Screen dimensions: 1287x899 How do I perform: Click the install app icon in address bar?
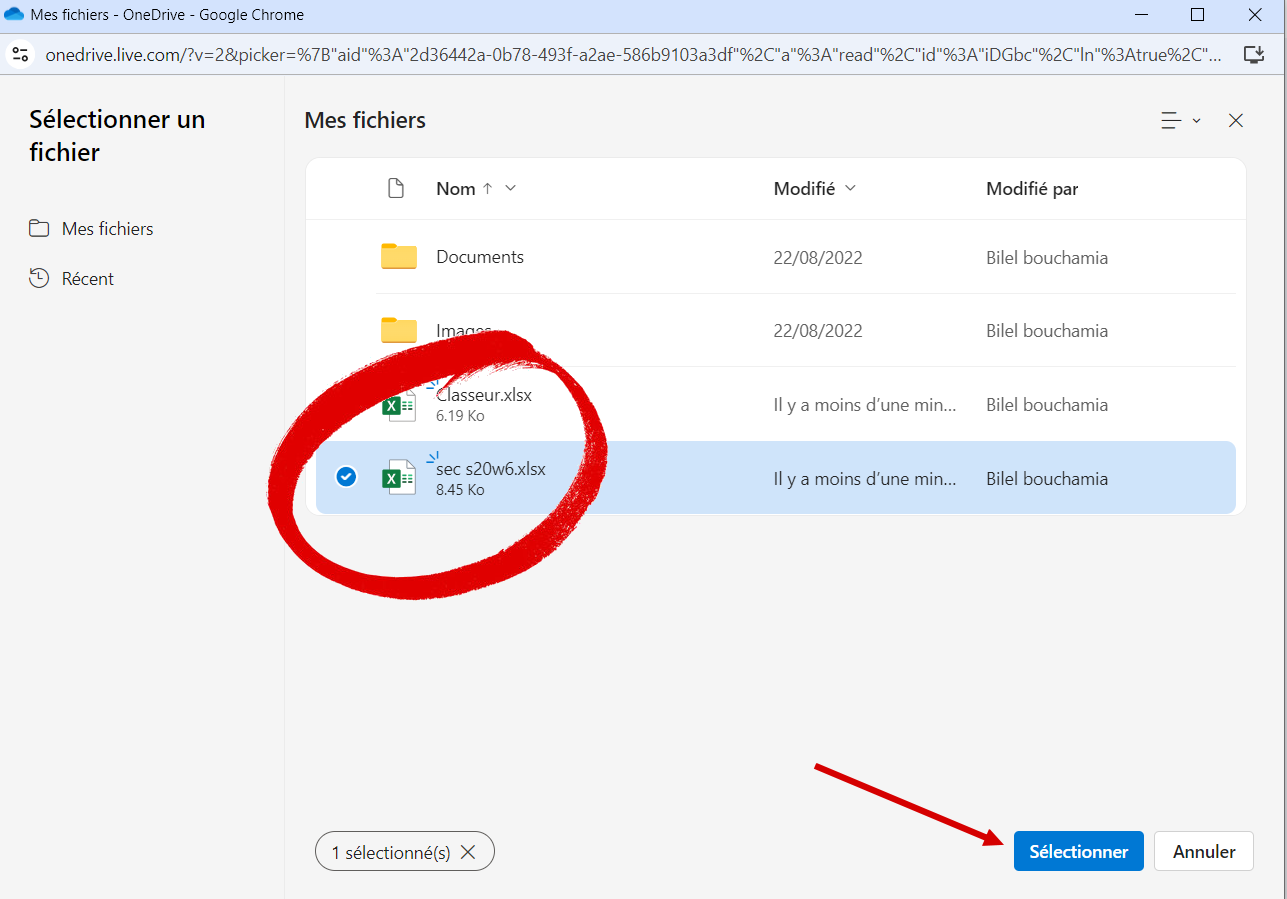coord(1254,54)
